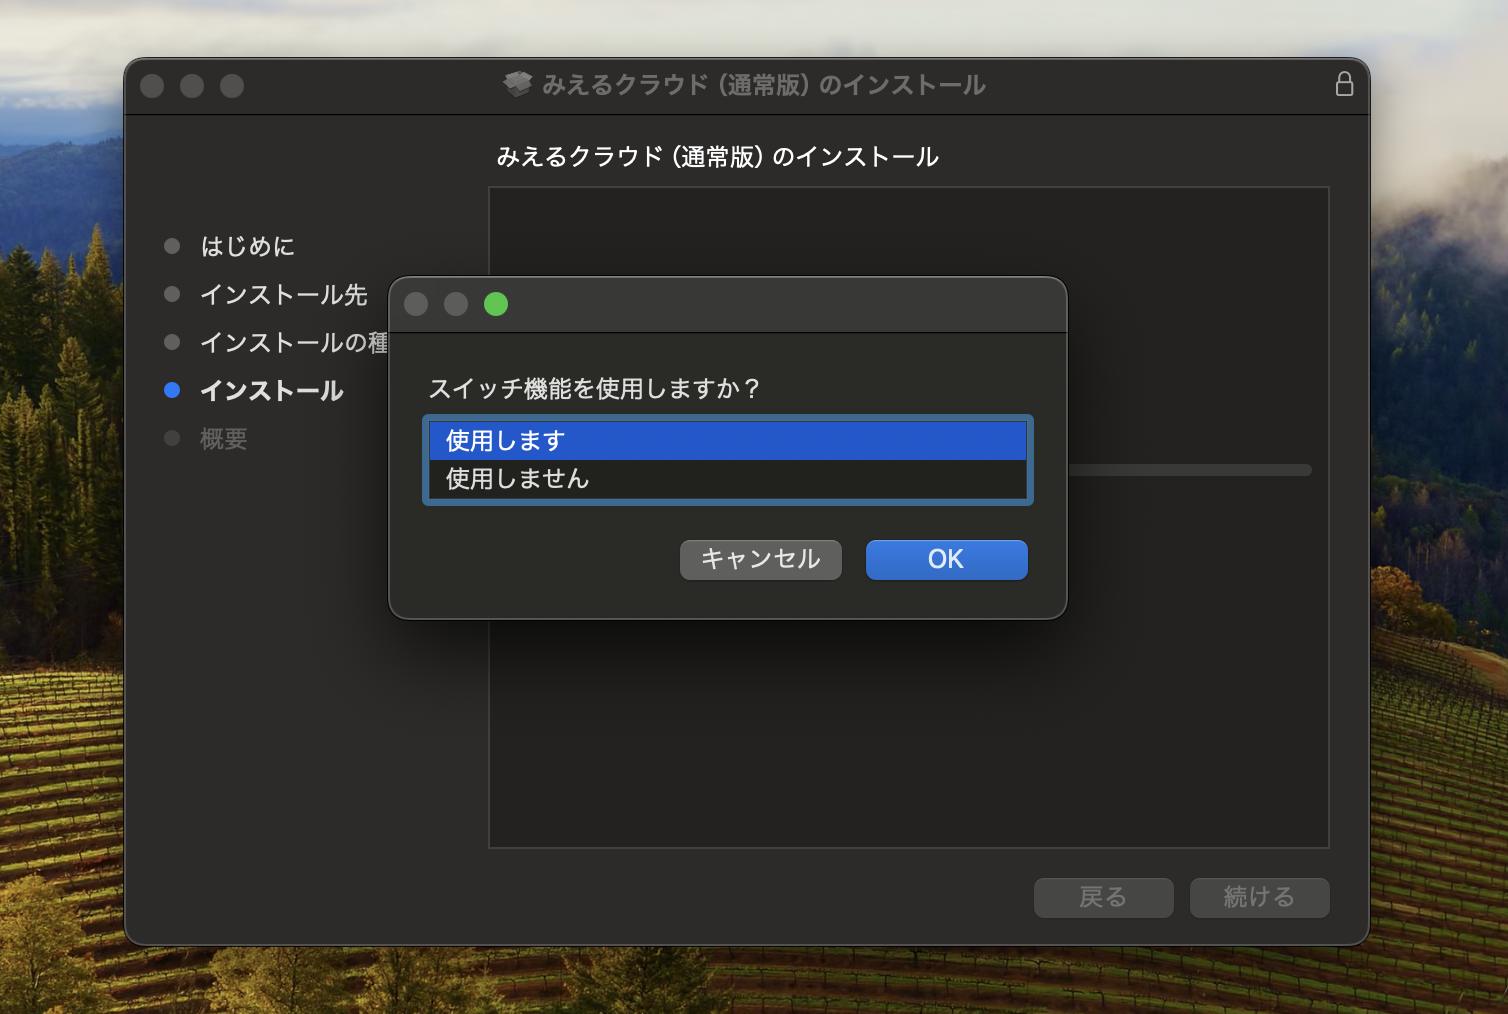Viewport: 1508px width, 1014px height.
Task: Select the インストールの種類 step in sidebar
Action: click(x=294, y=343)
